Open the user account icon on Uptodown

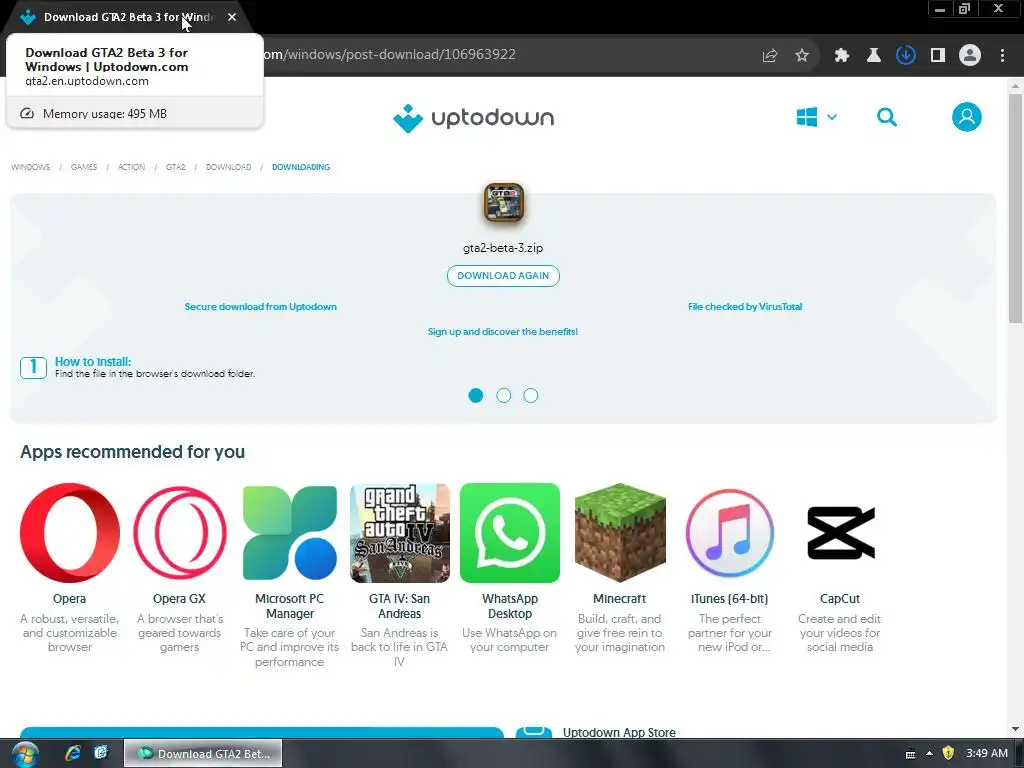coord(967,118)
